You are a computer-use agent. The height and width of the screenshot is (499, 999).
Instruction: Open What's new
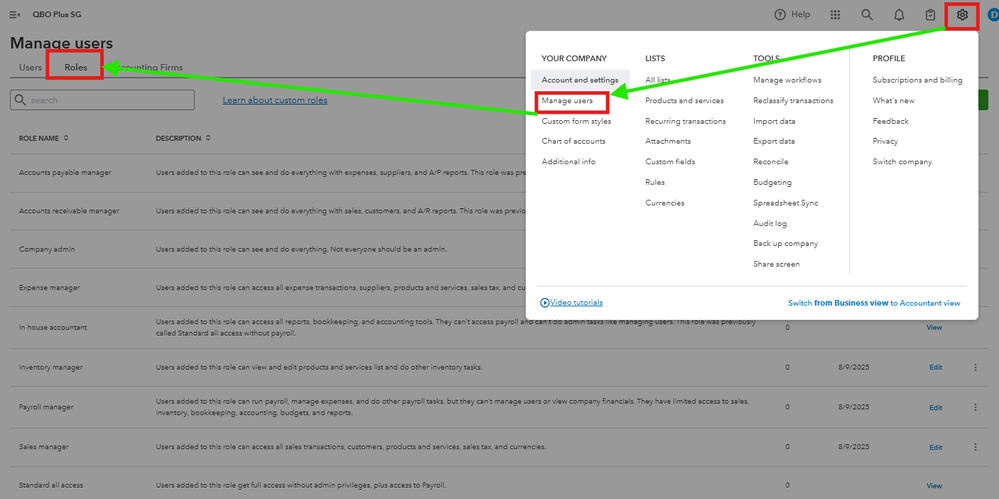pos(893,100)
